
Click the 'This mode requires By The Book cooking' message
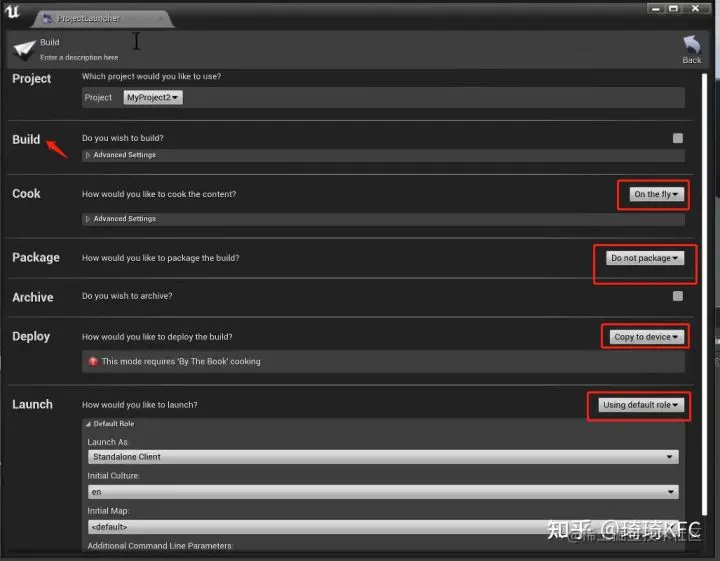(x=181, y=362)
